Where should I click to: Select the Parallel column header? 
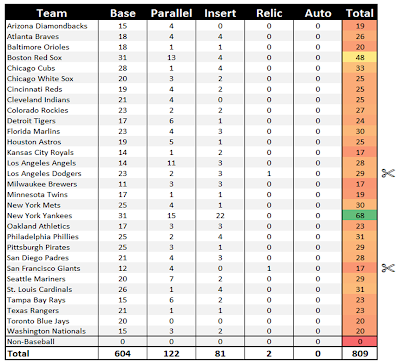coord(171,13)
